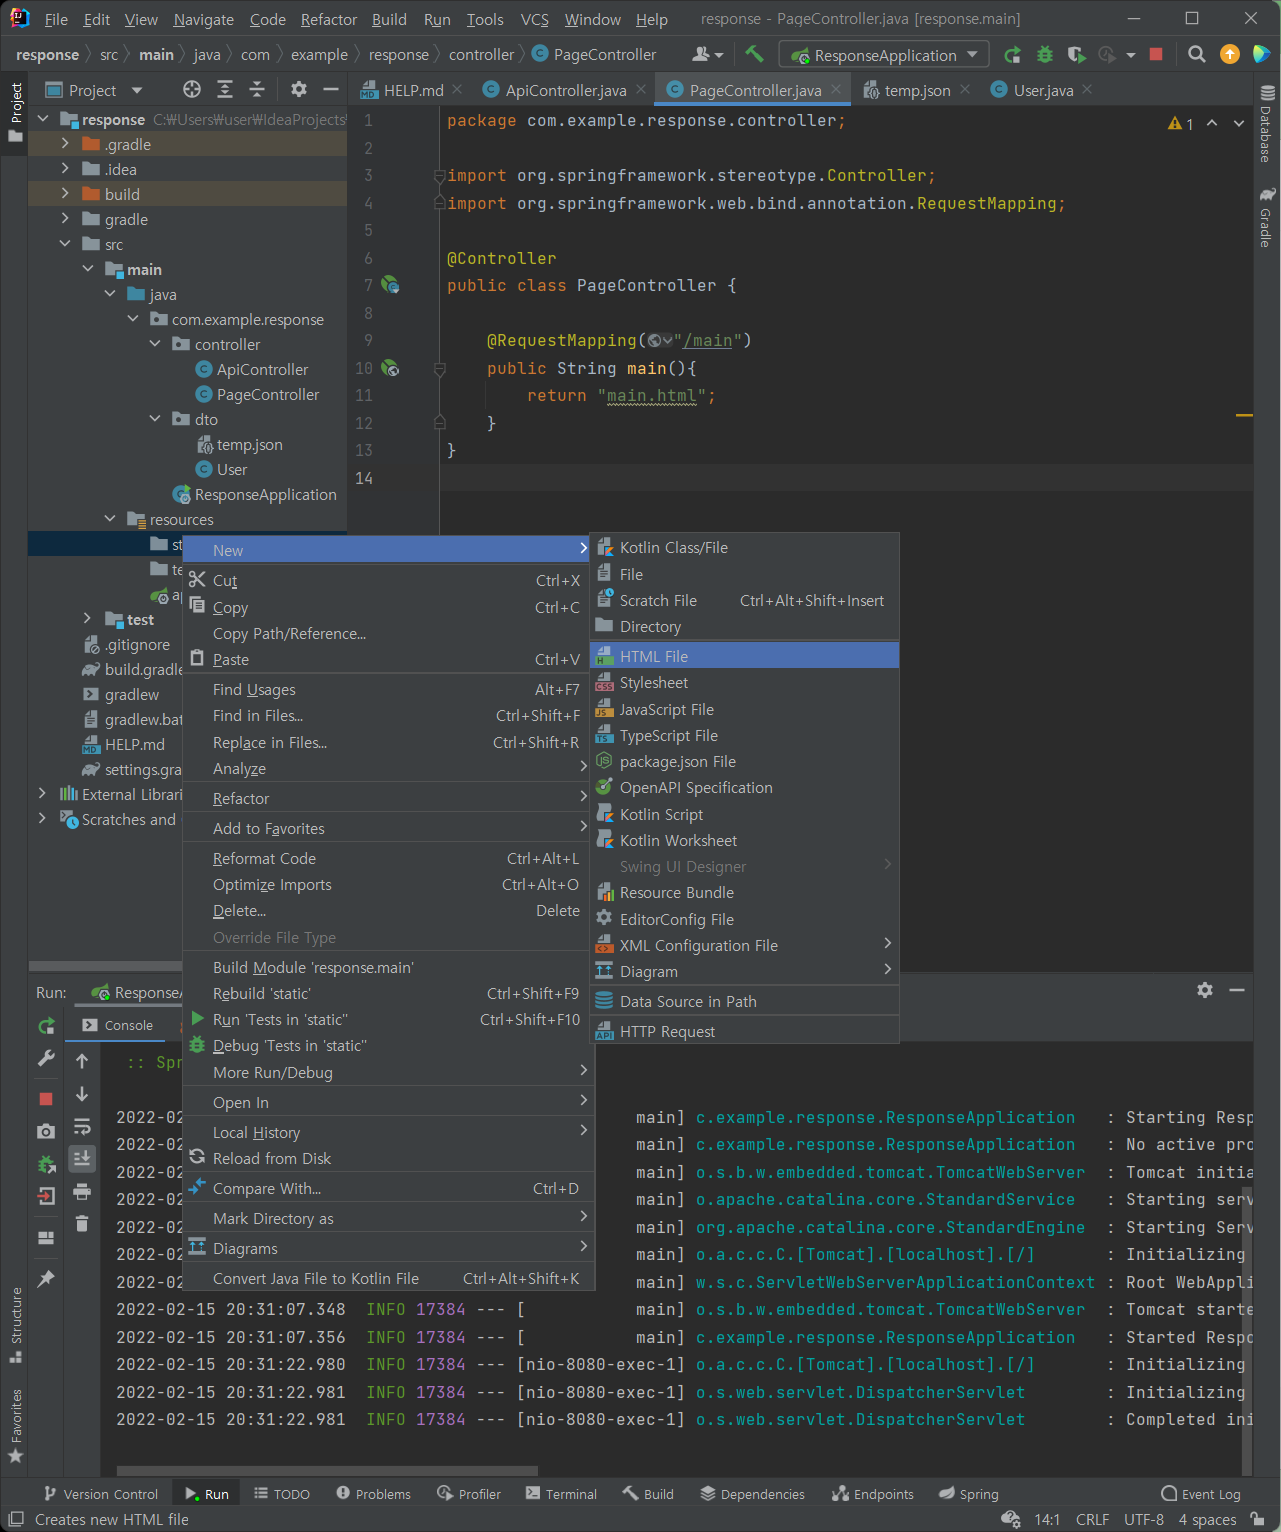
Task: Toggle scroll to end of console
Action: tap(82, 1158)
